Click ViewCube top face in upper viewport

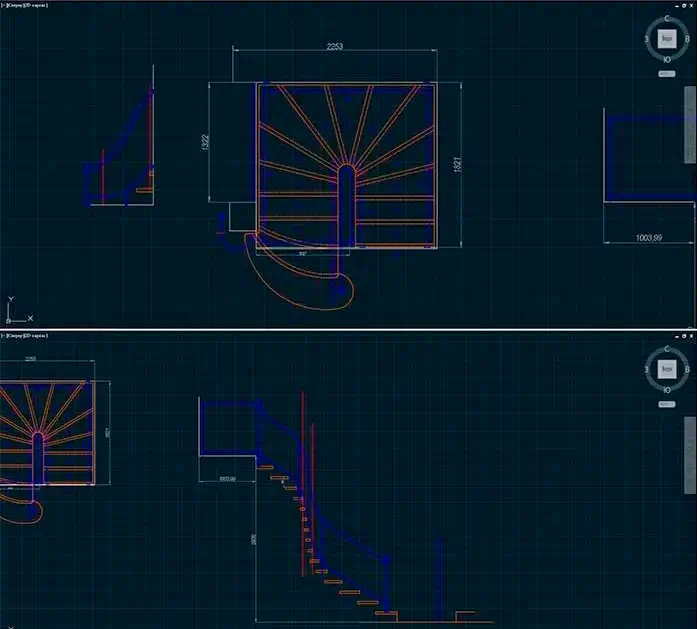click(666, 40)
